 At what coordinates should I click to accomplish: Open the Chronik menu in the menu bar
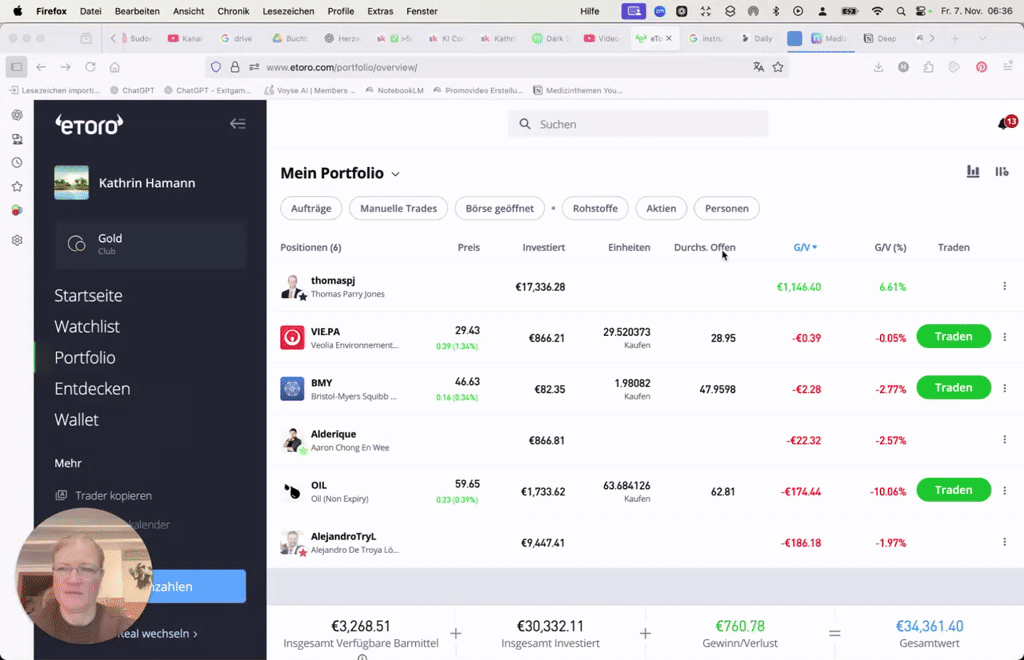pos(233,11)
